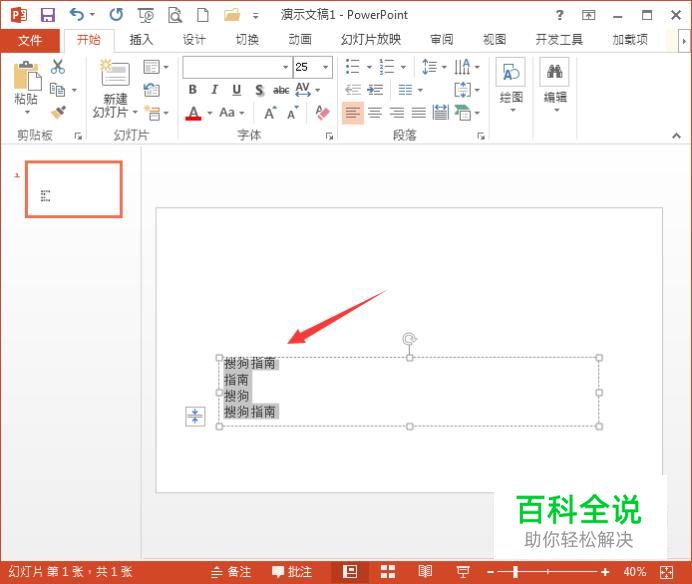
Task: Switch to normal view in status bar
Action: point(350,573)
